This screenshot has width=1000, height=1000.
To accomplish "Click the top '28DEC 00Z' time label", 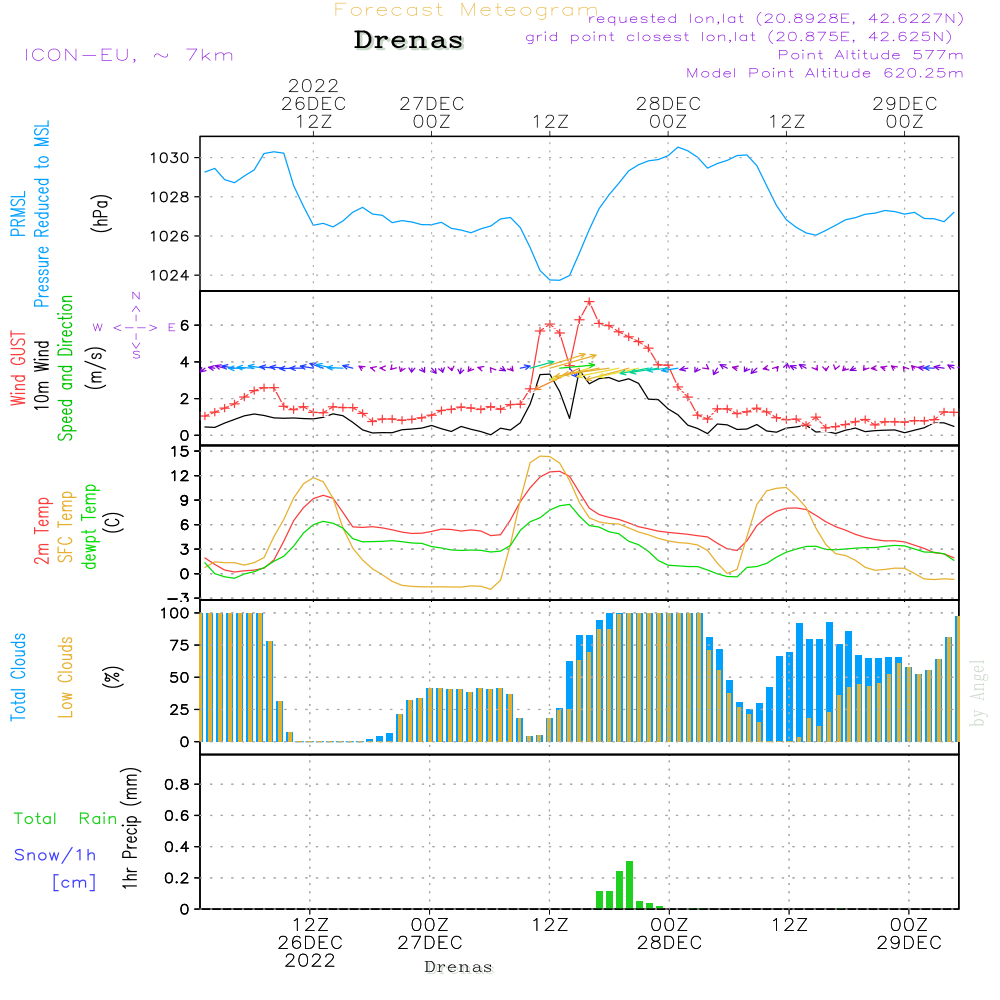I will (668, 113).
